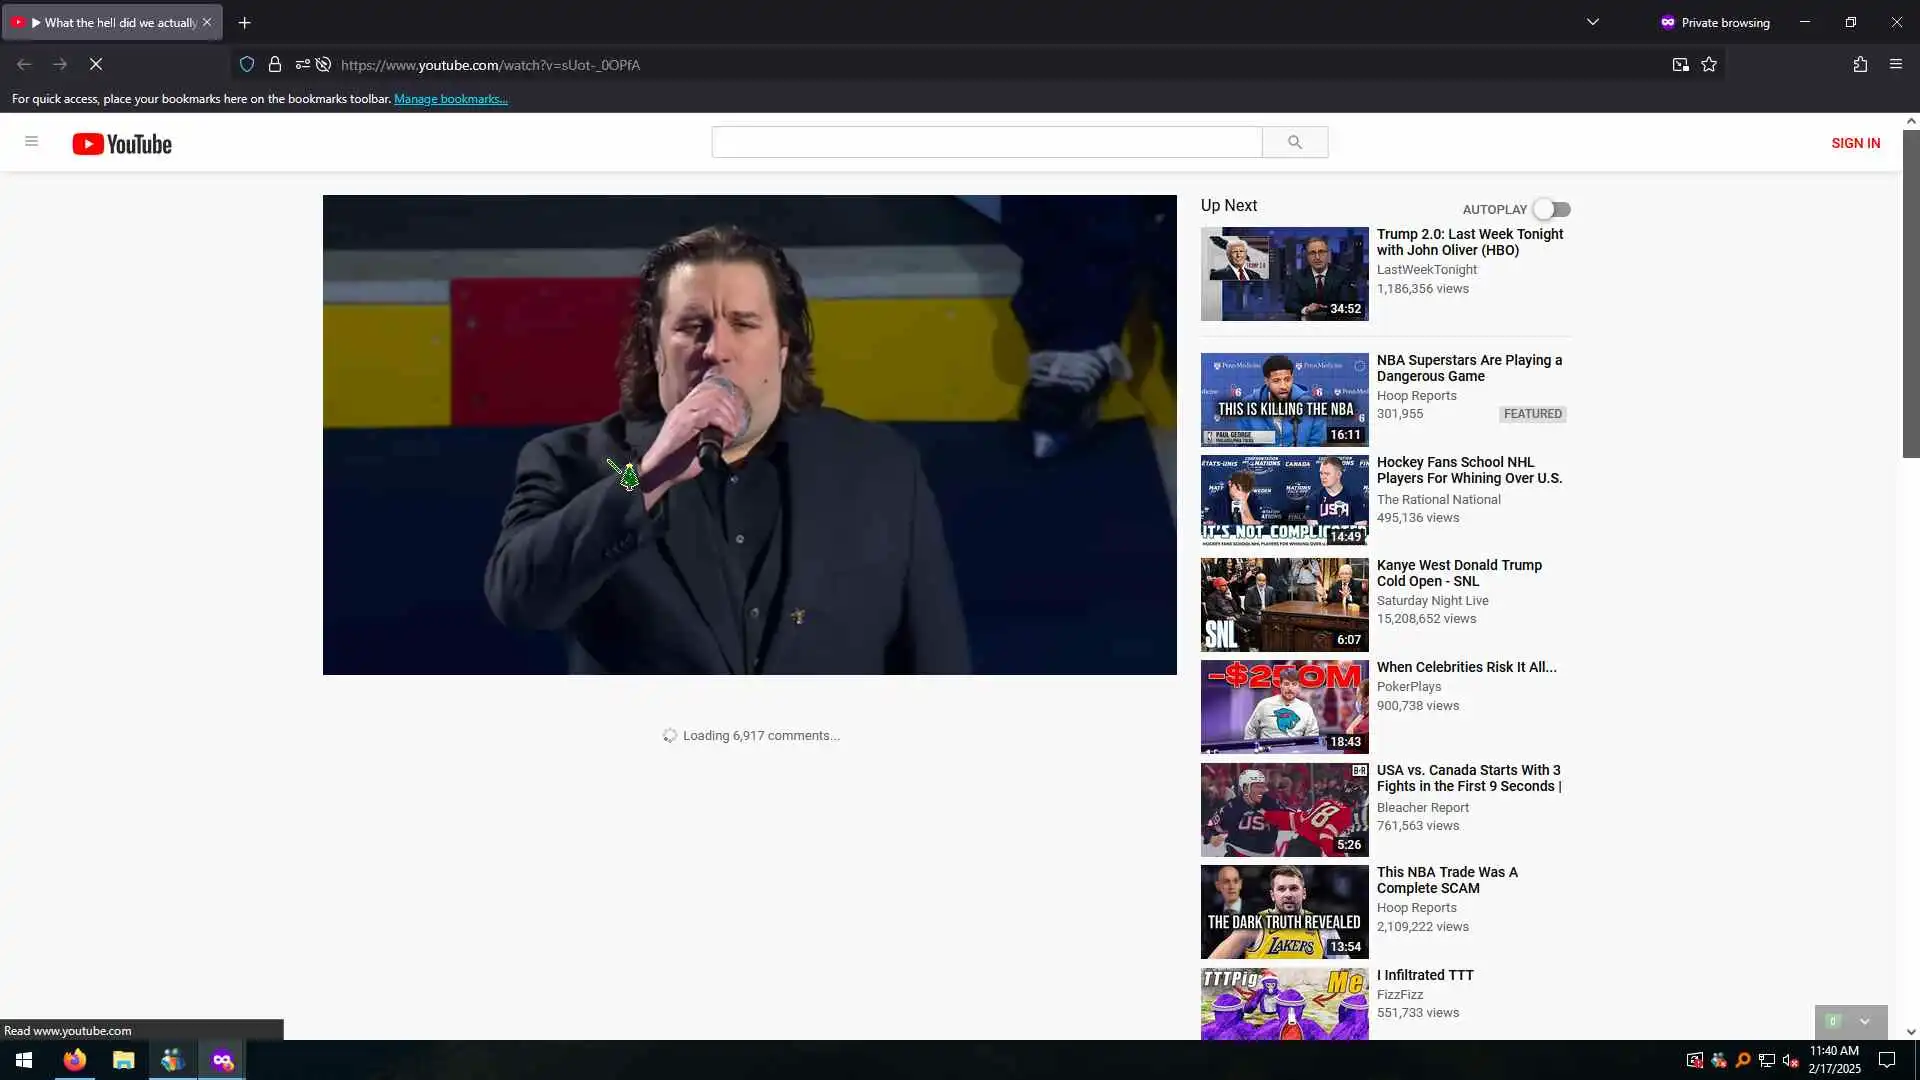Click the search magnifier button
The height and width of the screenshot is (1080, 1920).
pyautogui.click(x=1294, y=142)
